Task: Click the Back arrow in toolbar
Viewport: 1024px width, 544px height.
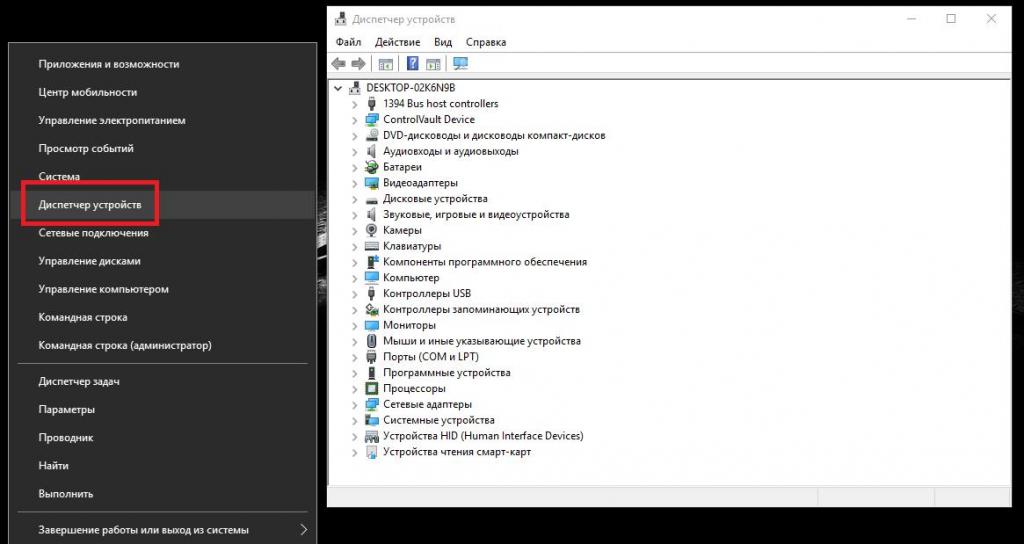Action: click(x=339, y=64)
